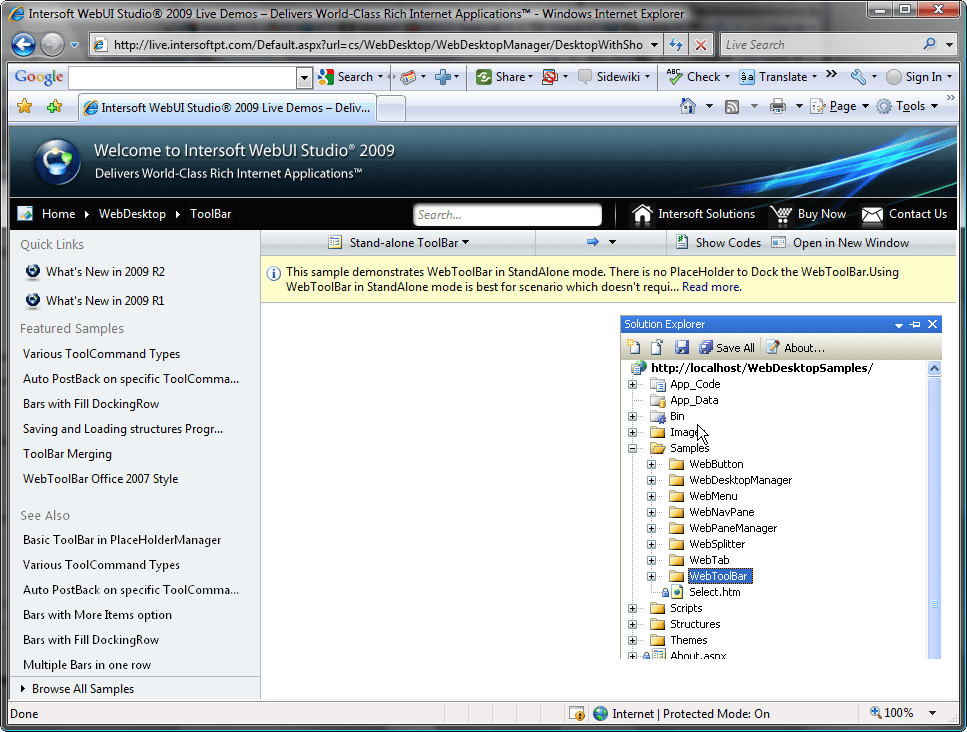
Task: Click the Save icon in Solution Explorer toolbar
Action: (682, 347)
